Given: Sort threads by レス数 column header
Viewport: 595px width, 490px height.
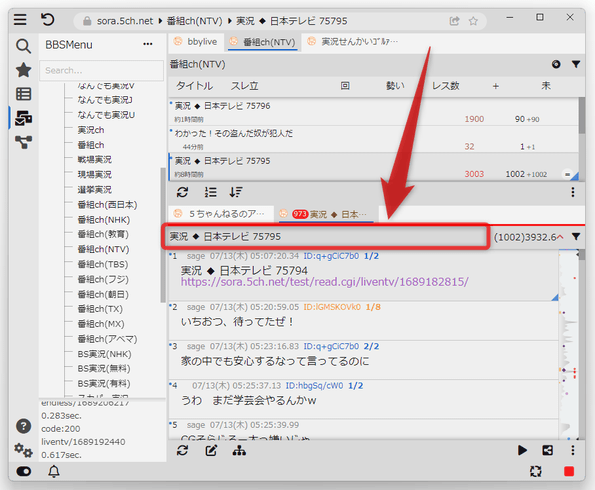Looking at the screenshot, I should click(x=445, y=86).
